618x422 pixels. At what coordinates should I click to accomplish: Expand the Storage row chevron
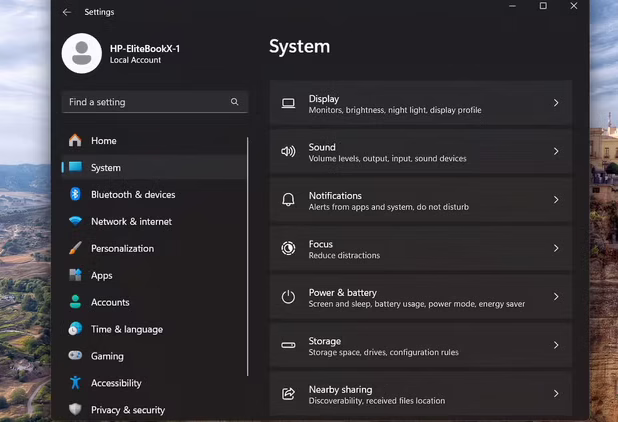(x=556, y=345)
